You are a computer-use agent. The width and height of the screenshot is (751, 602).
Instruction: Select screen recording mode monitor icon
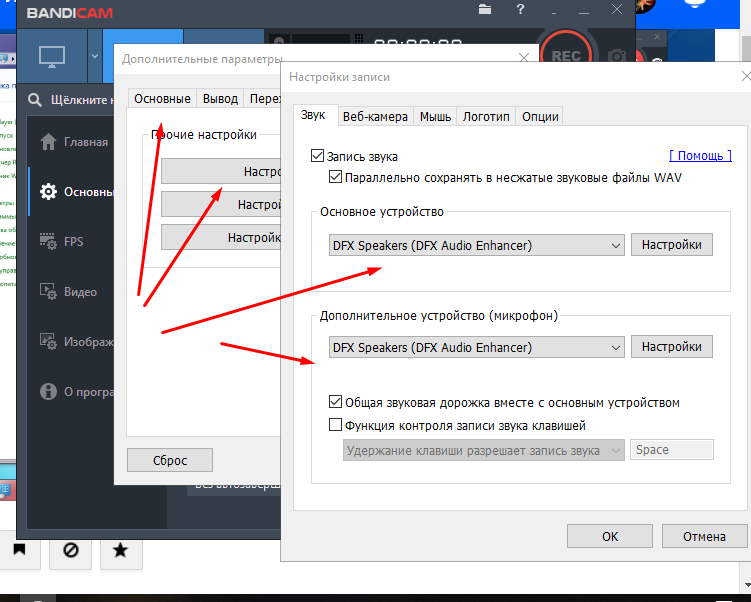(x=52, y=57)
